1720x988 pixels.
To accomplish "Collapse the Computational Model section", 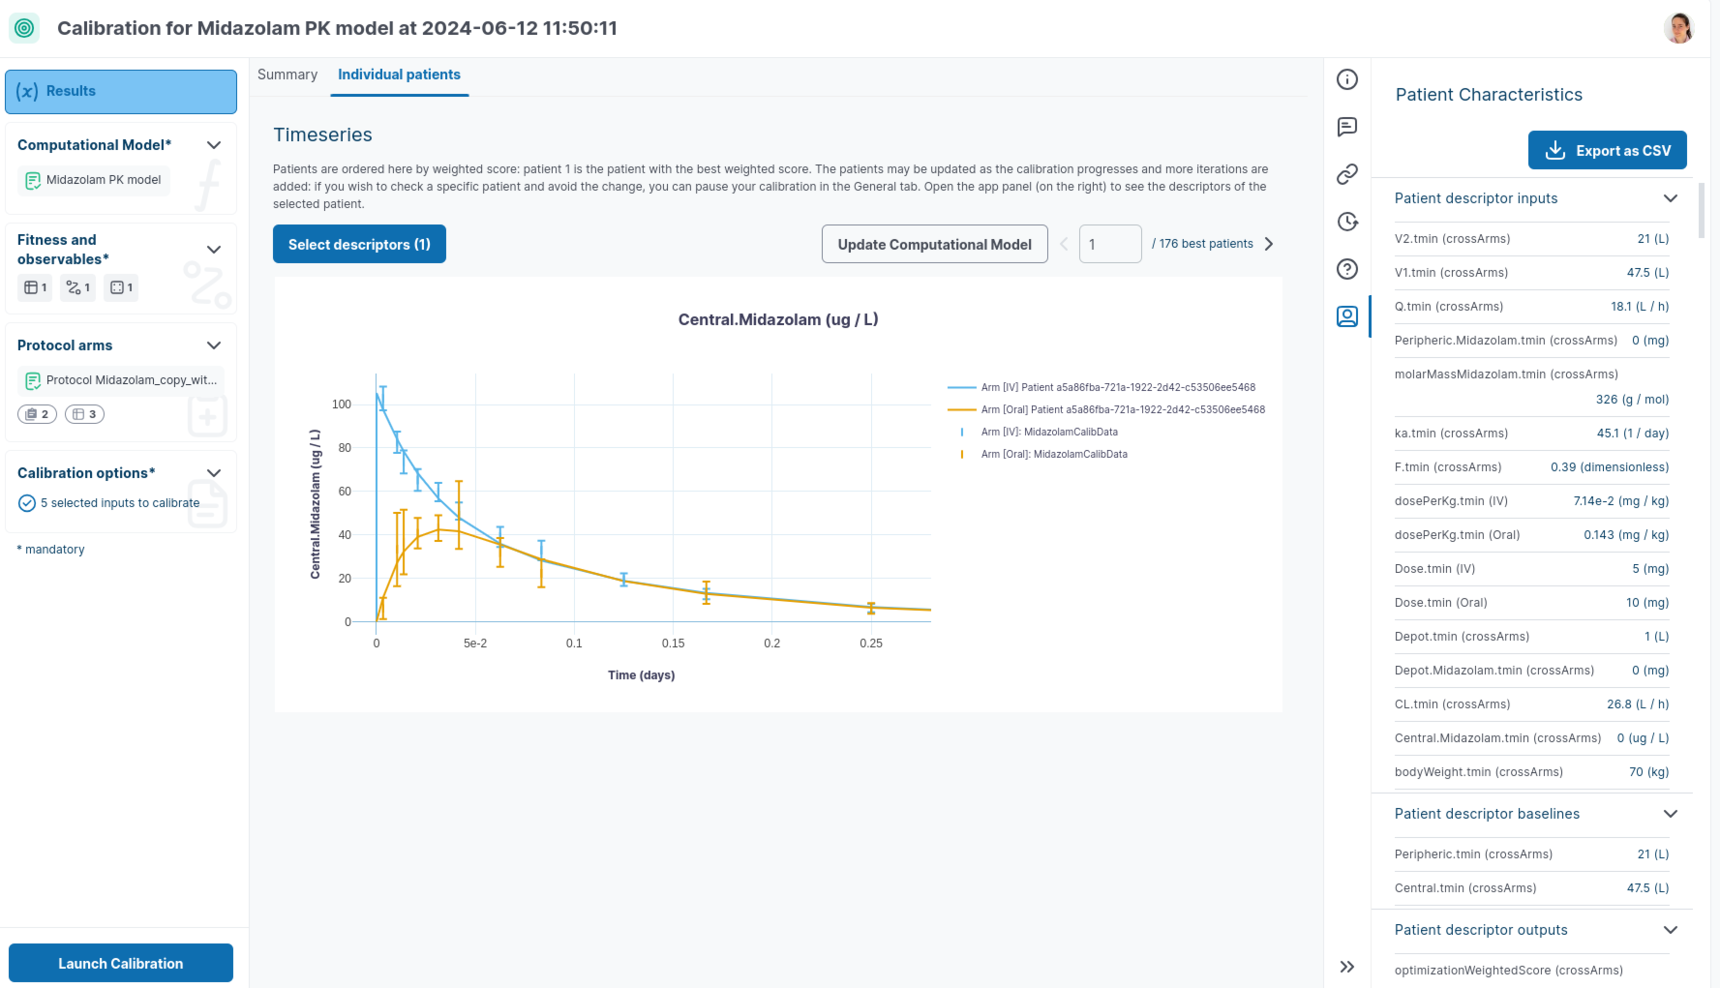I will click(214, 146).
